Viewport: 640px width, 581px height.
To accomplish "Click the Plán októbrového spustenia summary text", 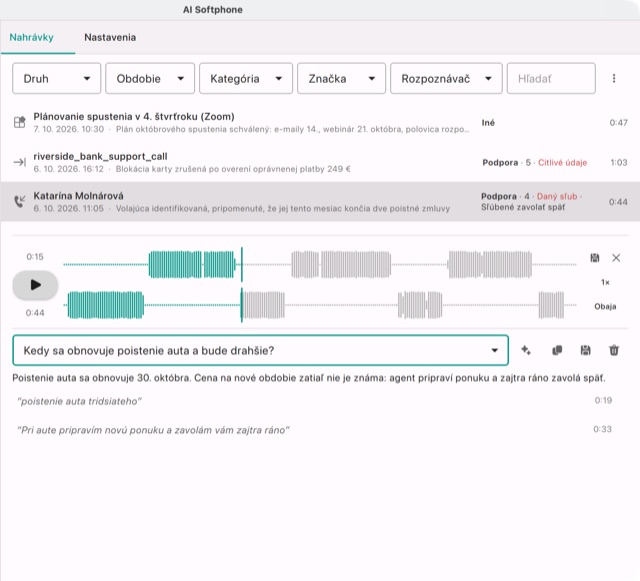I will (293, 129).
